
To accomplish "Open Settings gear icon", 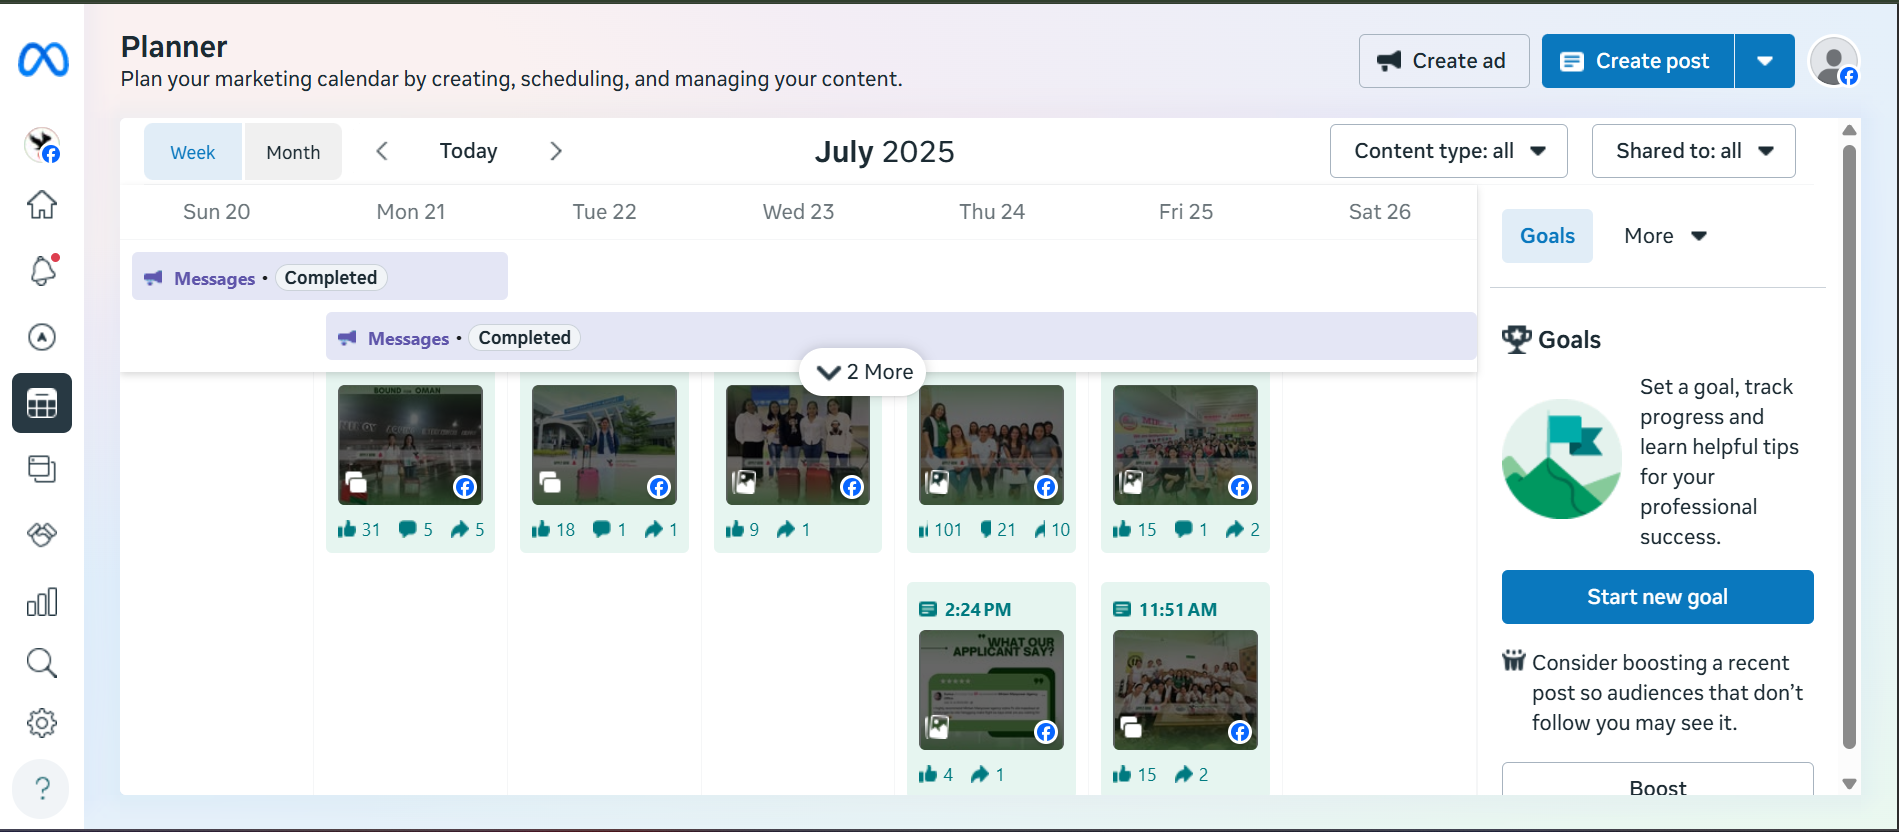I will pos(42,723).
